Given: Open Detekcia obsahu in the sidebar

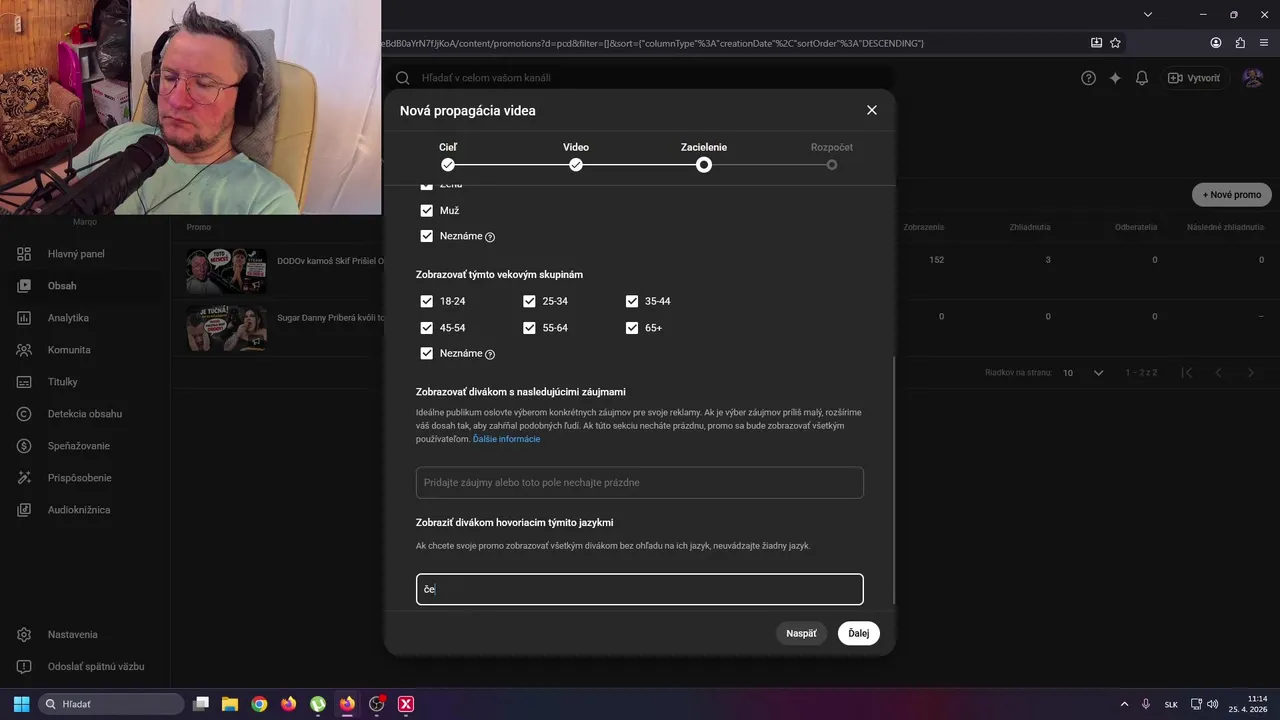Looking at the screenshot, I should 85,414.
